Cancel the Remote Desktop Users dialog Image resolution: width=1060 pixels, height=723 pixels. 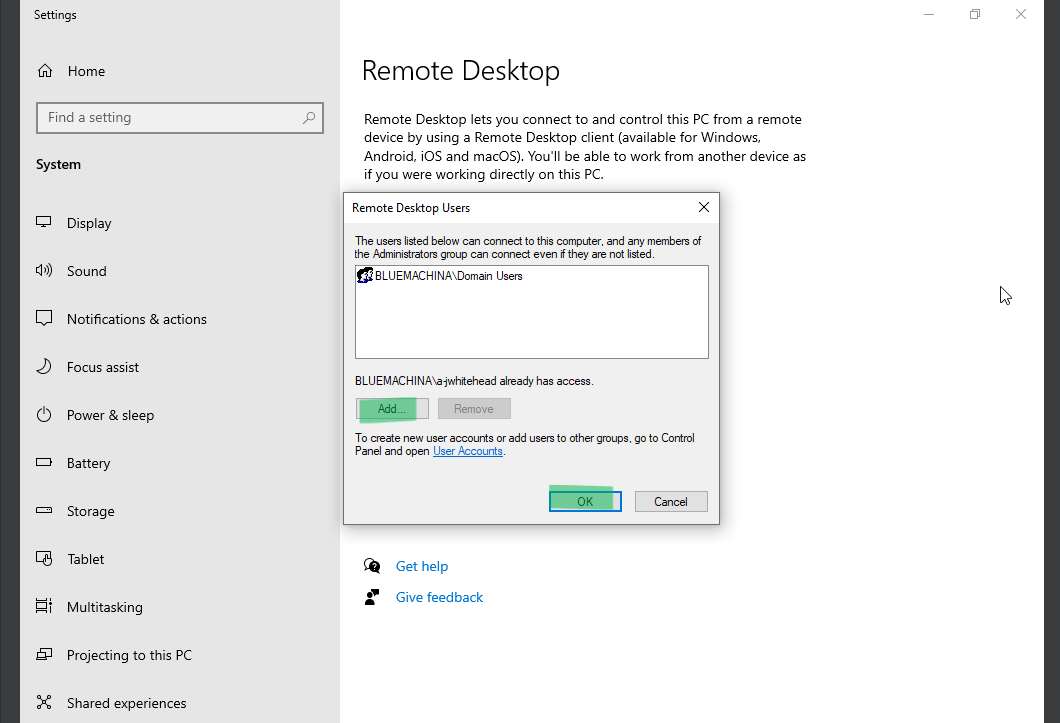(x=671, y=501)
